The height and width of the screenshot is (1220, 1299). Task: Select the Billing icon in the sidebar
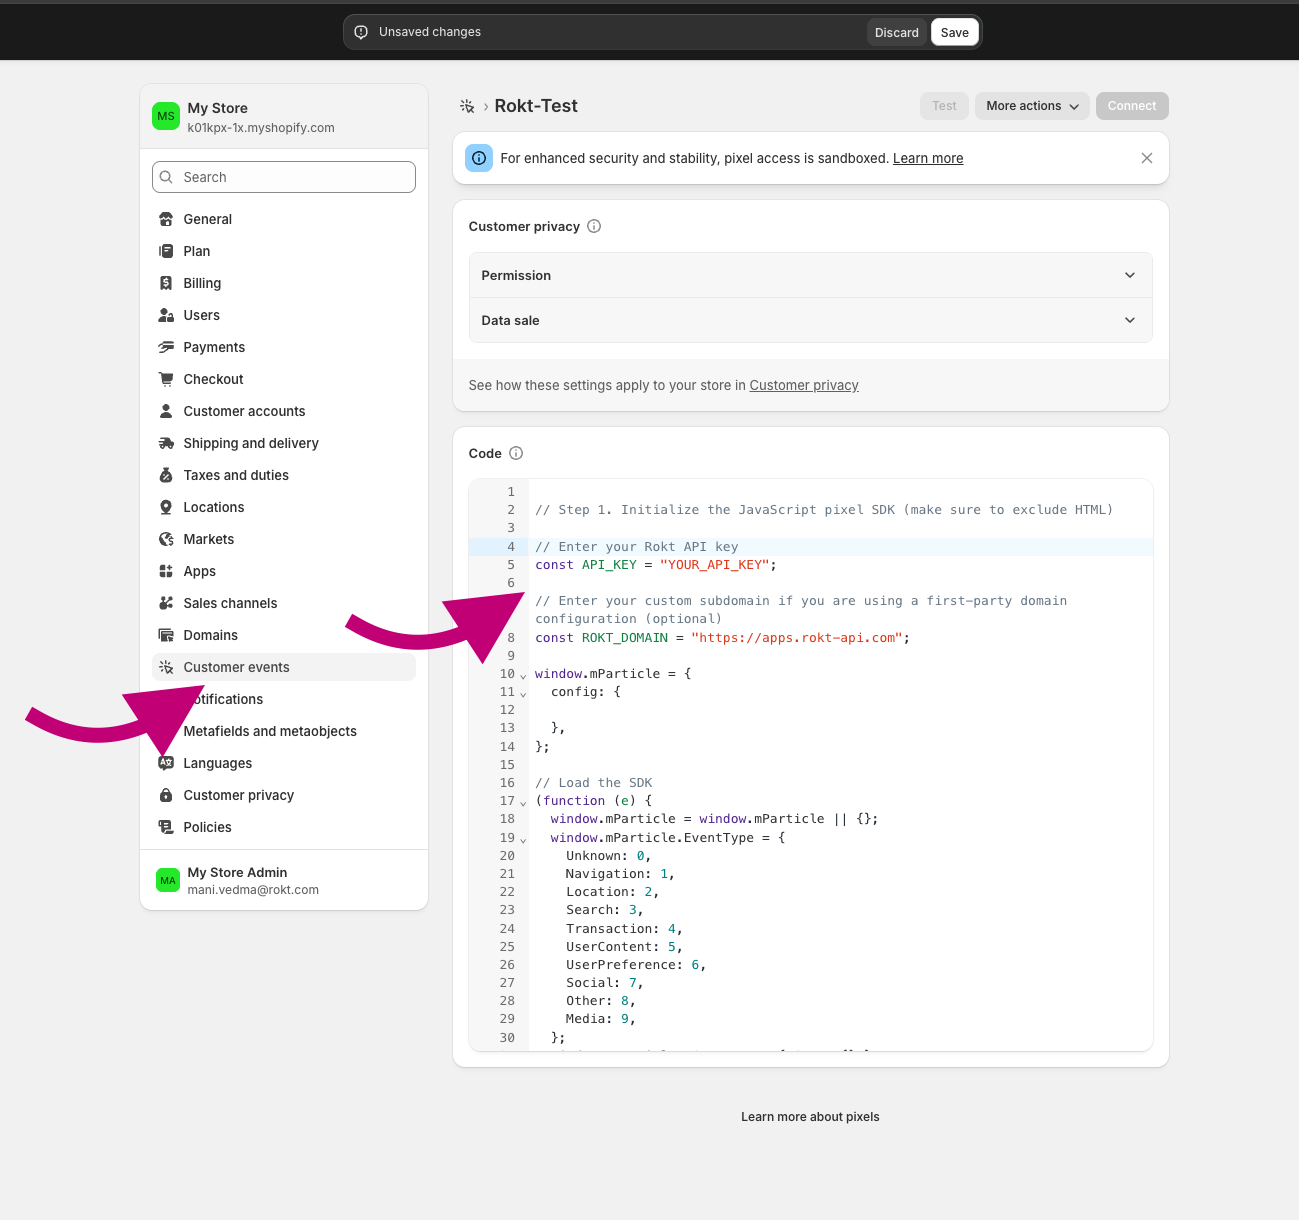point(166,283)
